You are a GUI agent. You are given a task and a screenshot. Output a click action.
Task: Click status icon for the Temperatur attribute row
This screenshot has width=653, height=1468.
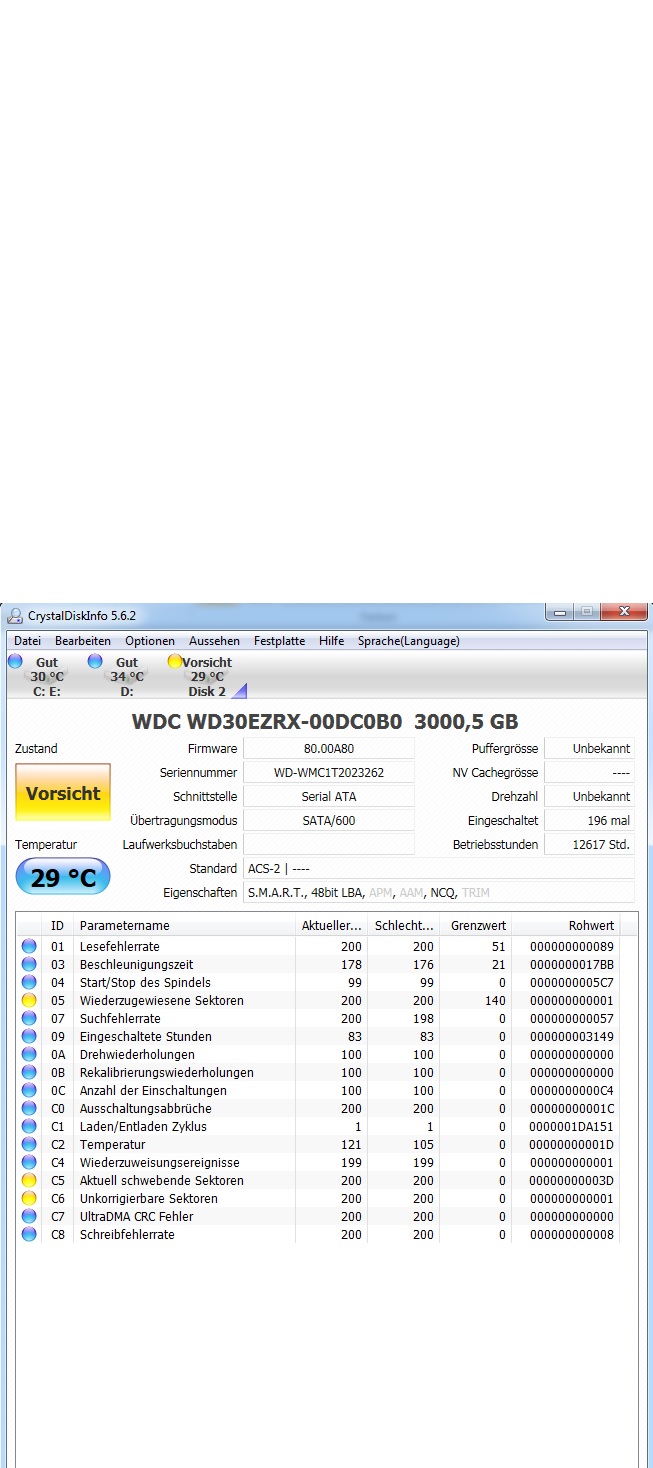[29, 1144]
